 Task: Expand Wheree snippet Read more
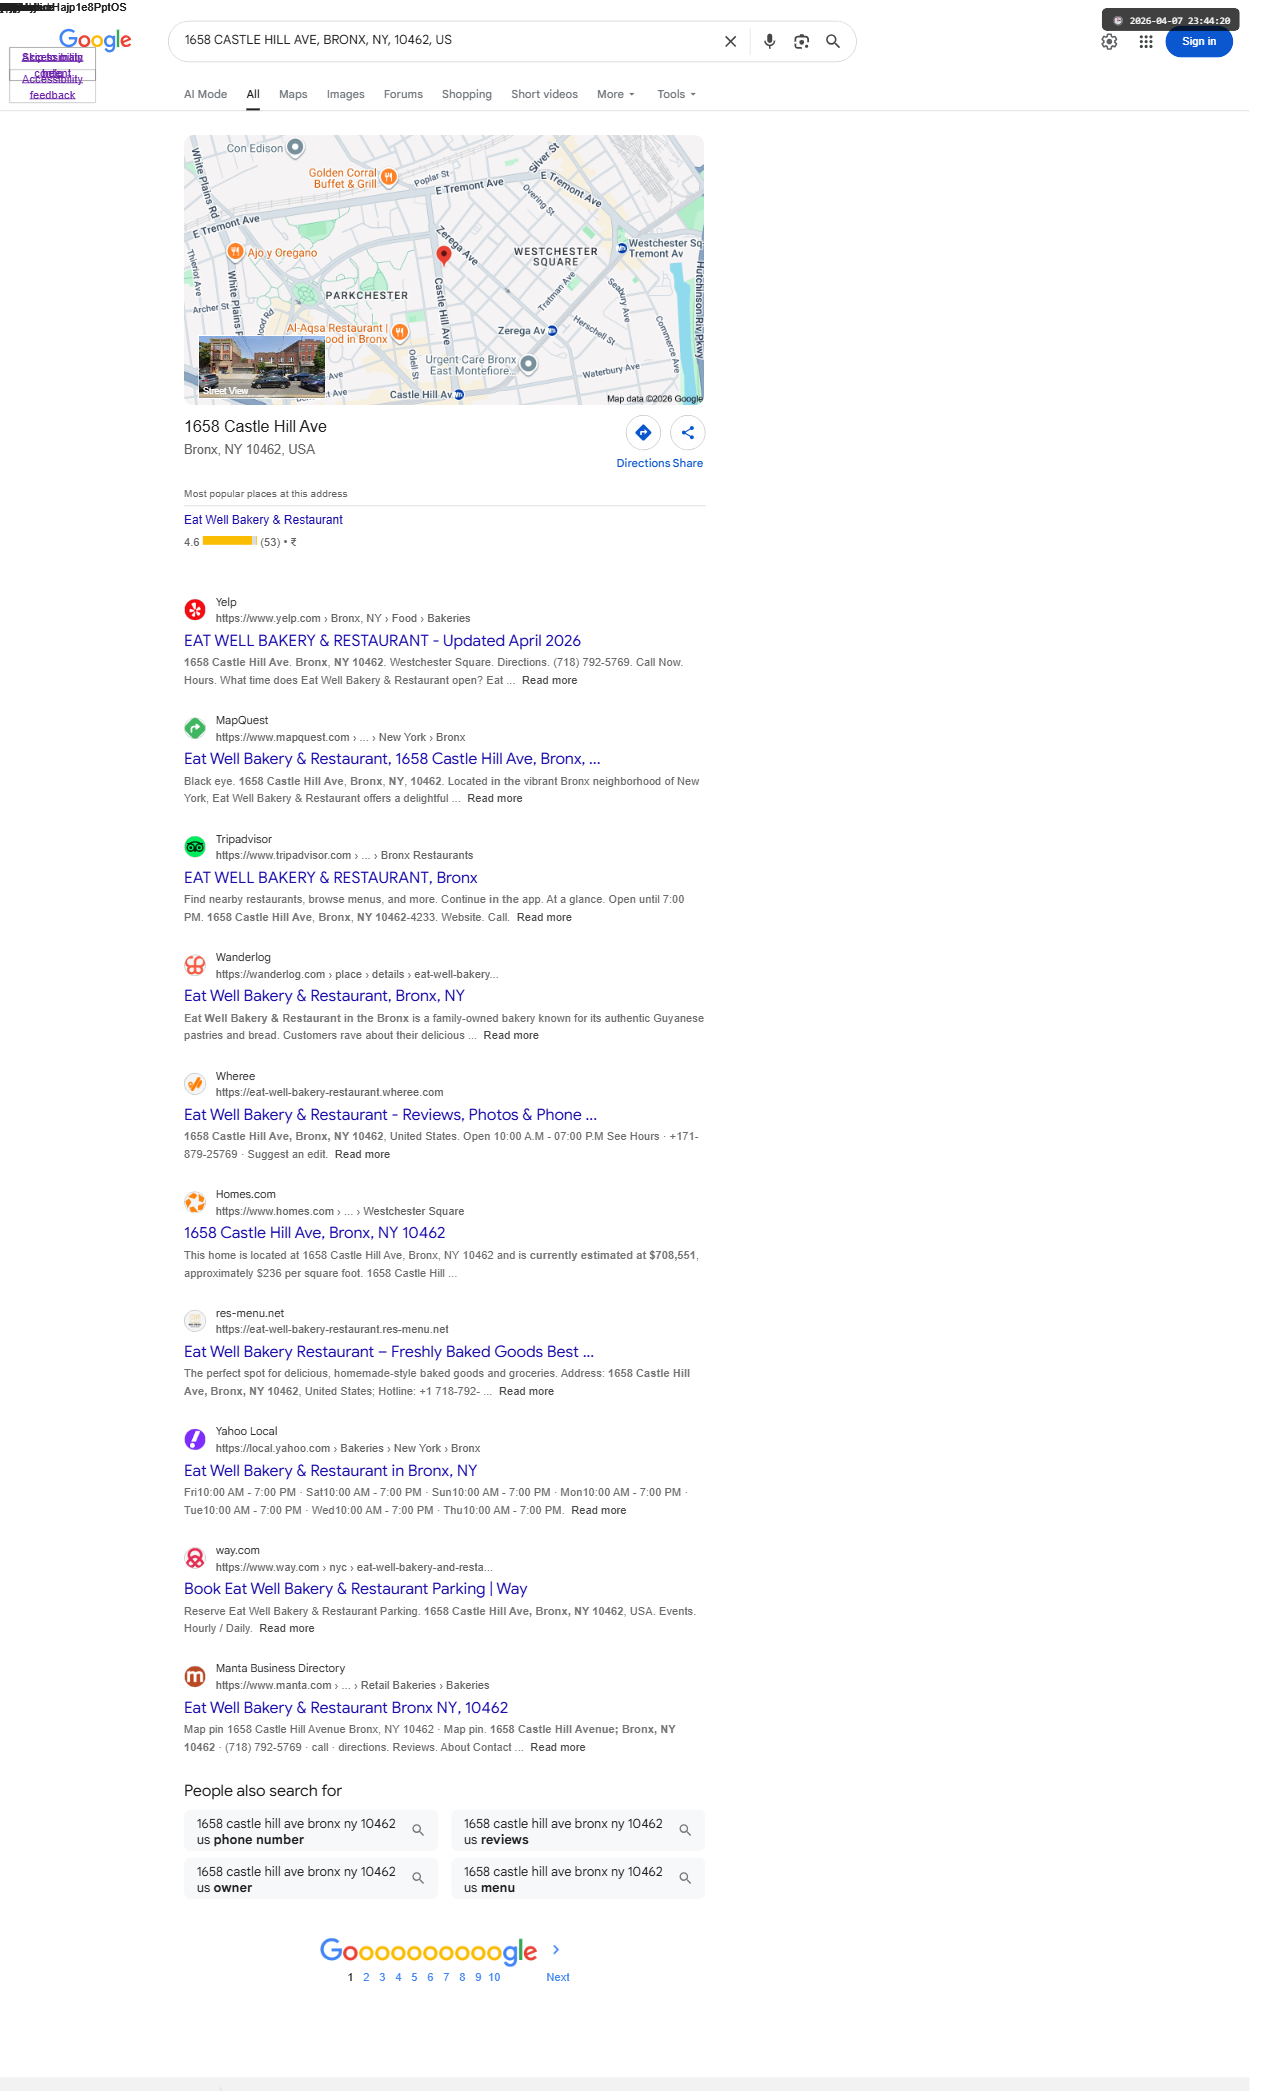click(362, 1154)
